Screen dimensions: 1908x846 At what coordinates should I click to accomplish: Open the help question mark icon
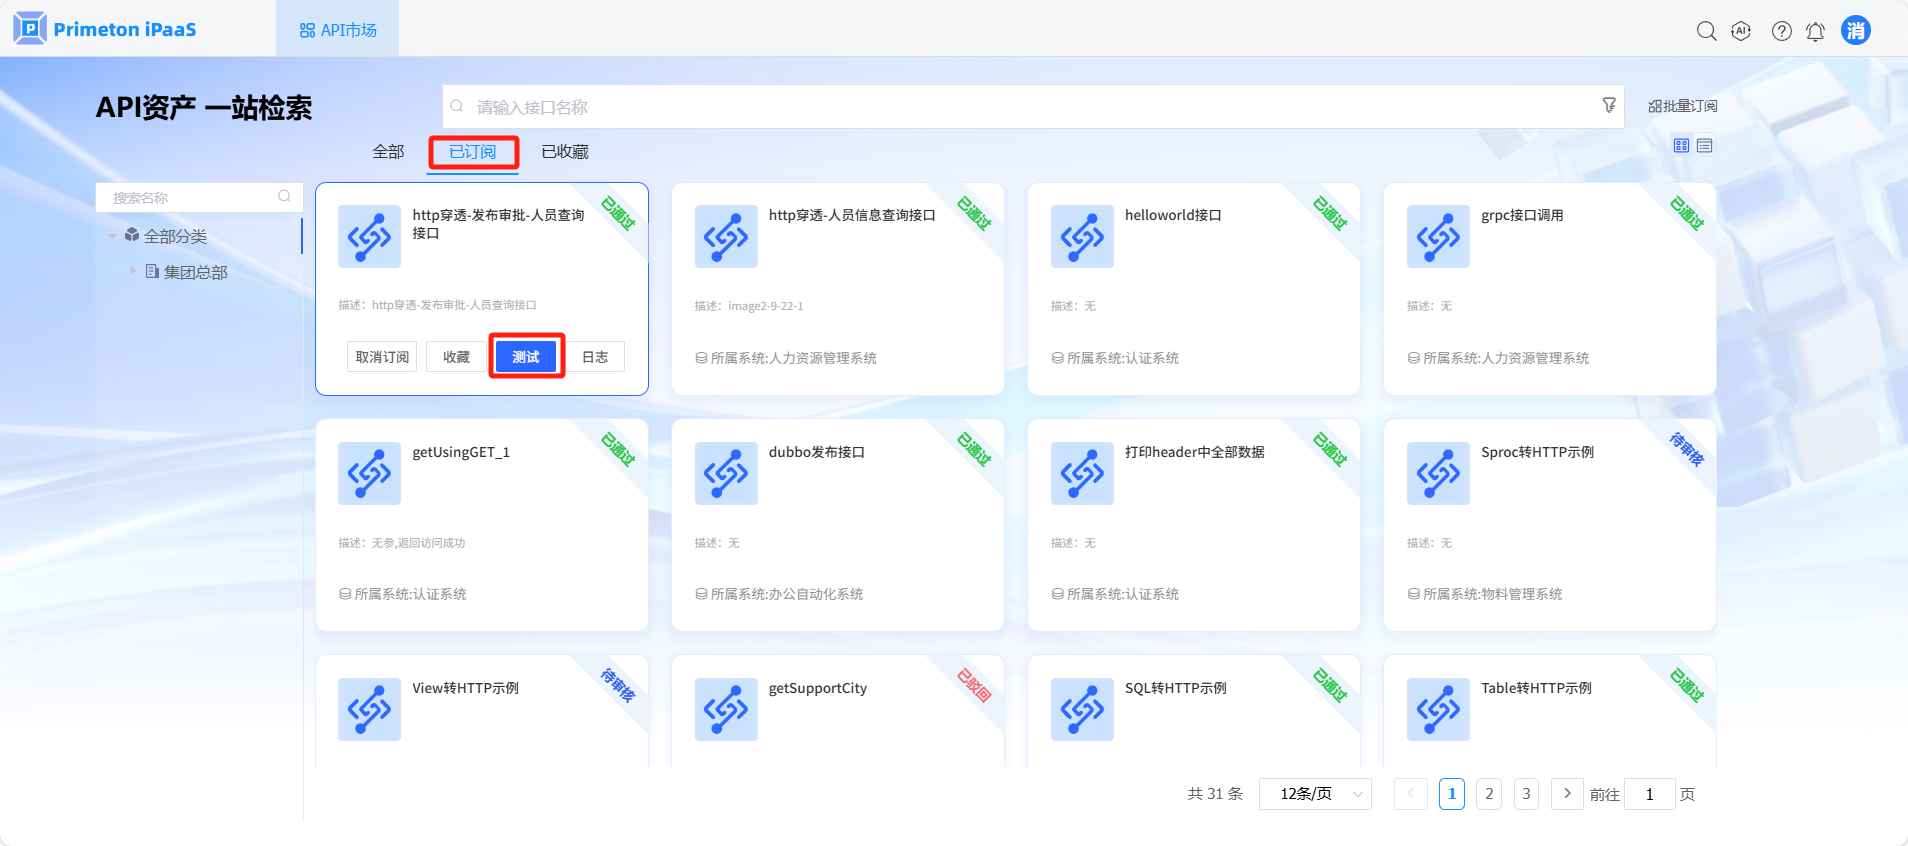click(x=1781, y=31)
